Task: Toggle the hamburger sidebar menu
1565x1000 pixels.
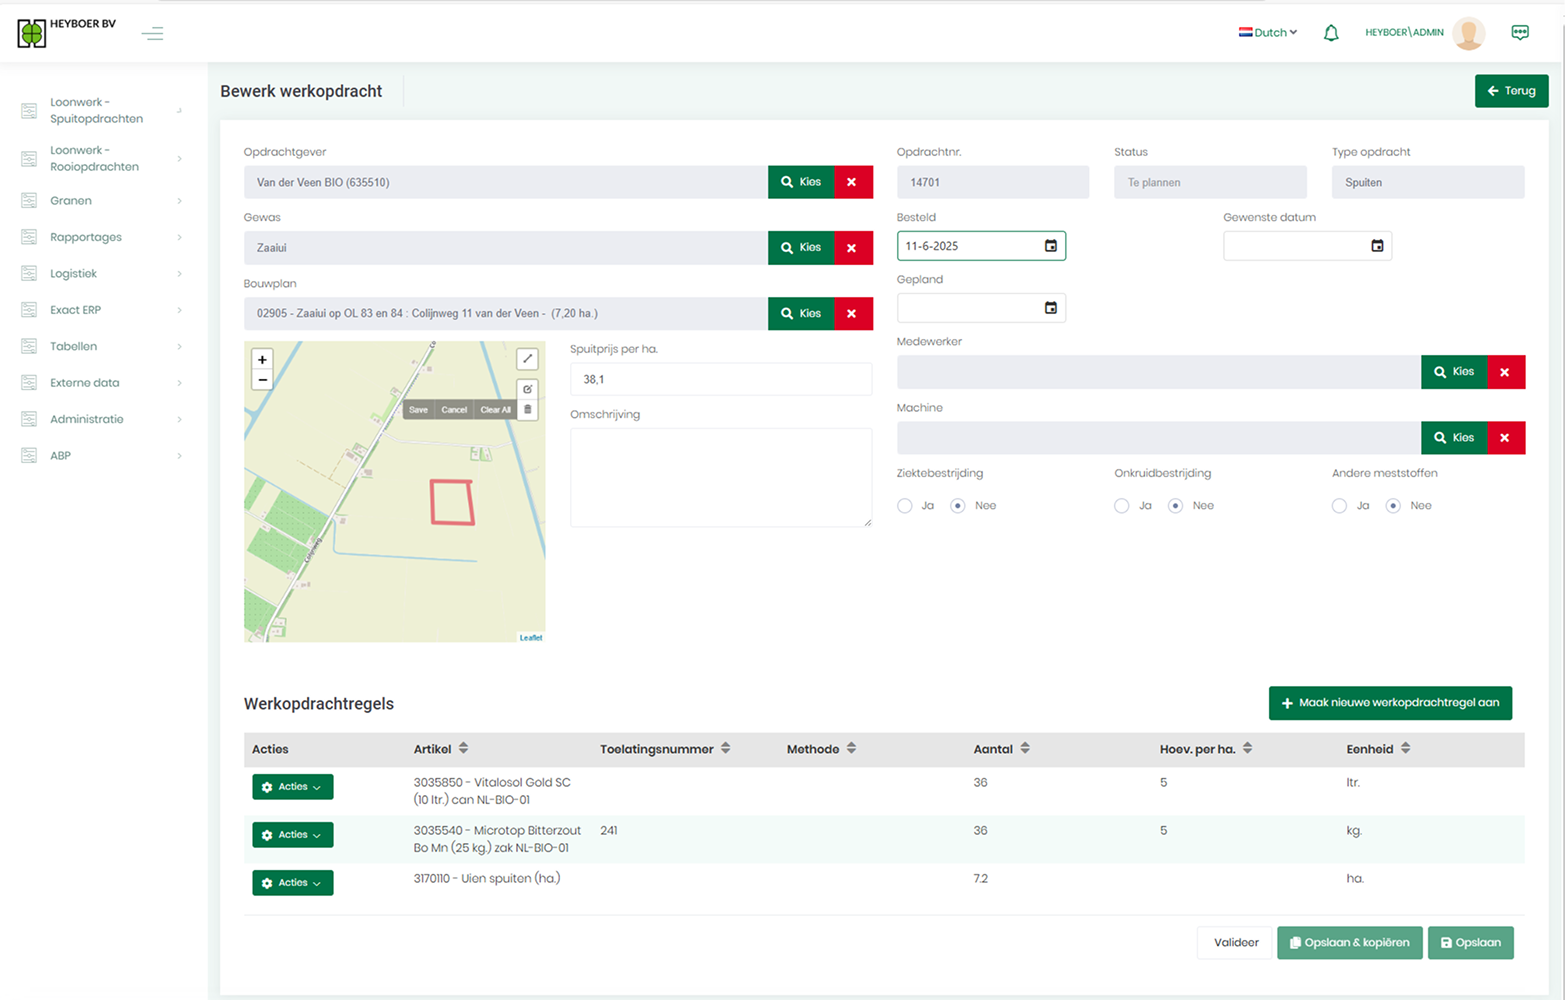Action: tap(152, 34)
